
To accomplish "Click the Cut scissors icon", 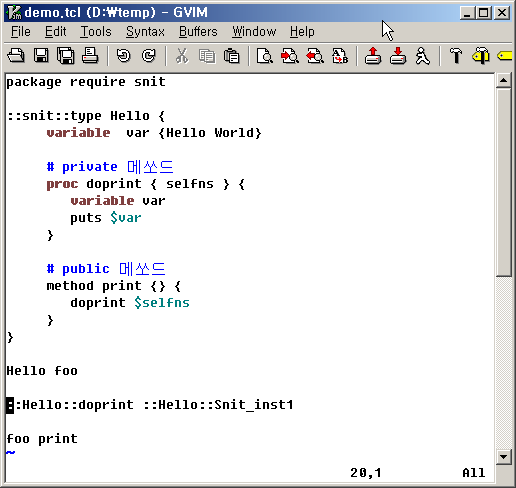I will pos(182,56).
